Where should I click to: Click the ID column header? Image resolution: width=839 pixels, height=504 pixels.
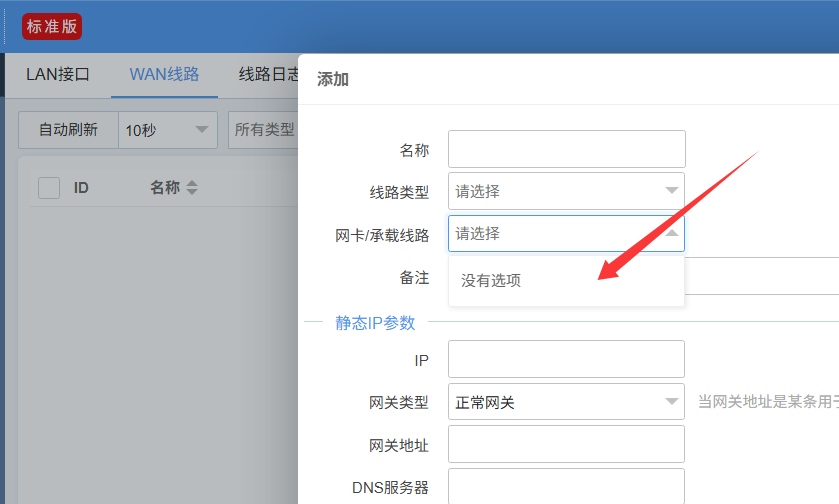(x=82, y=187)
